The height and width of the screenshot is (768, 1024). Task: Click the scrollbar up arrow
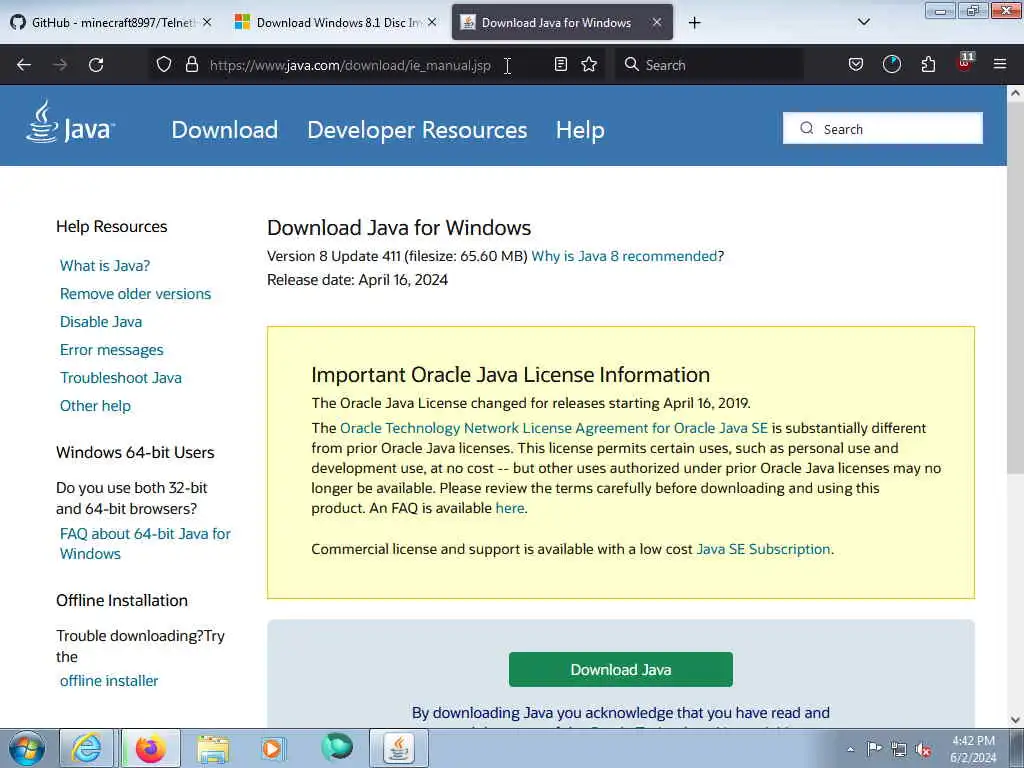[1015, 93]
